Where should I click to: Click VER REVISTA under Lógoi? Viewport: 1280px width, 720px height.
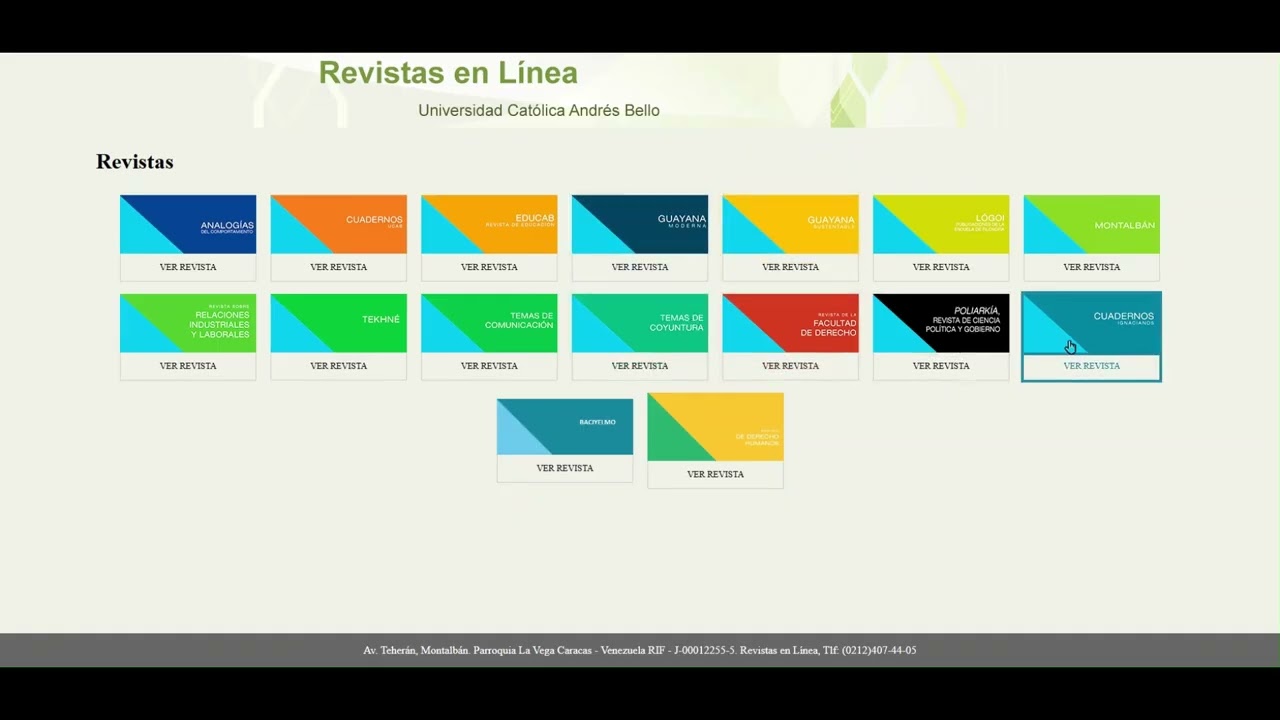click(941, 267)
